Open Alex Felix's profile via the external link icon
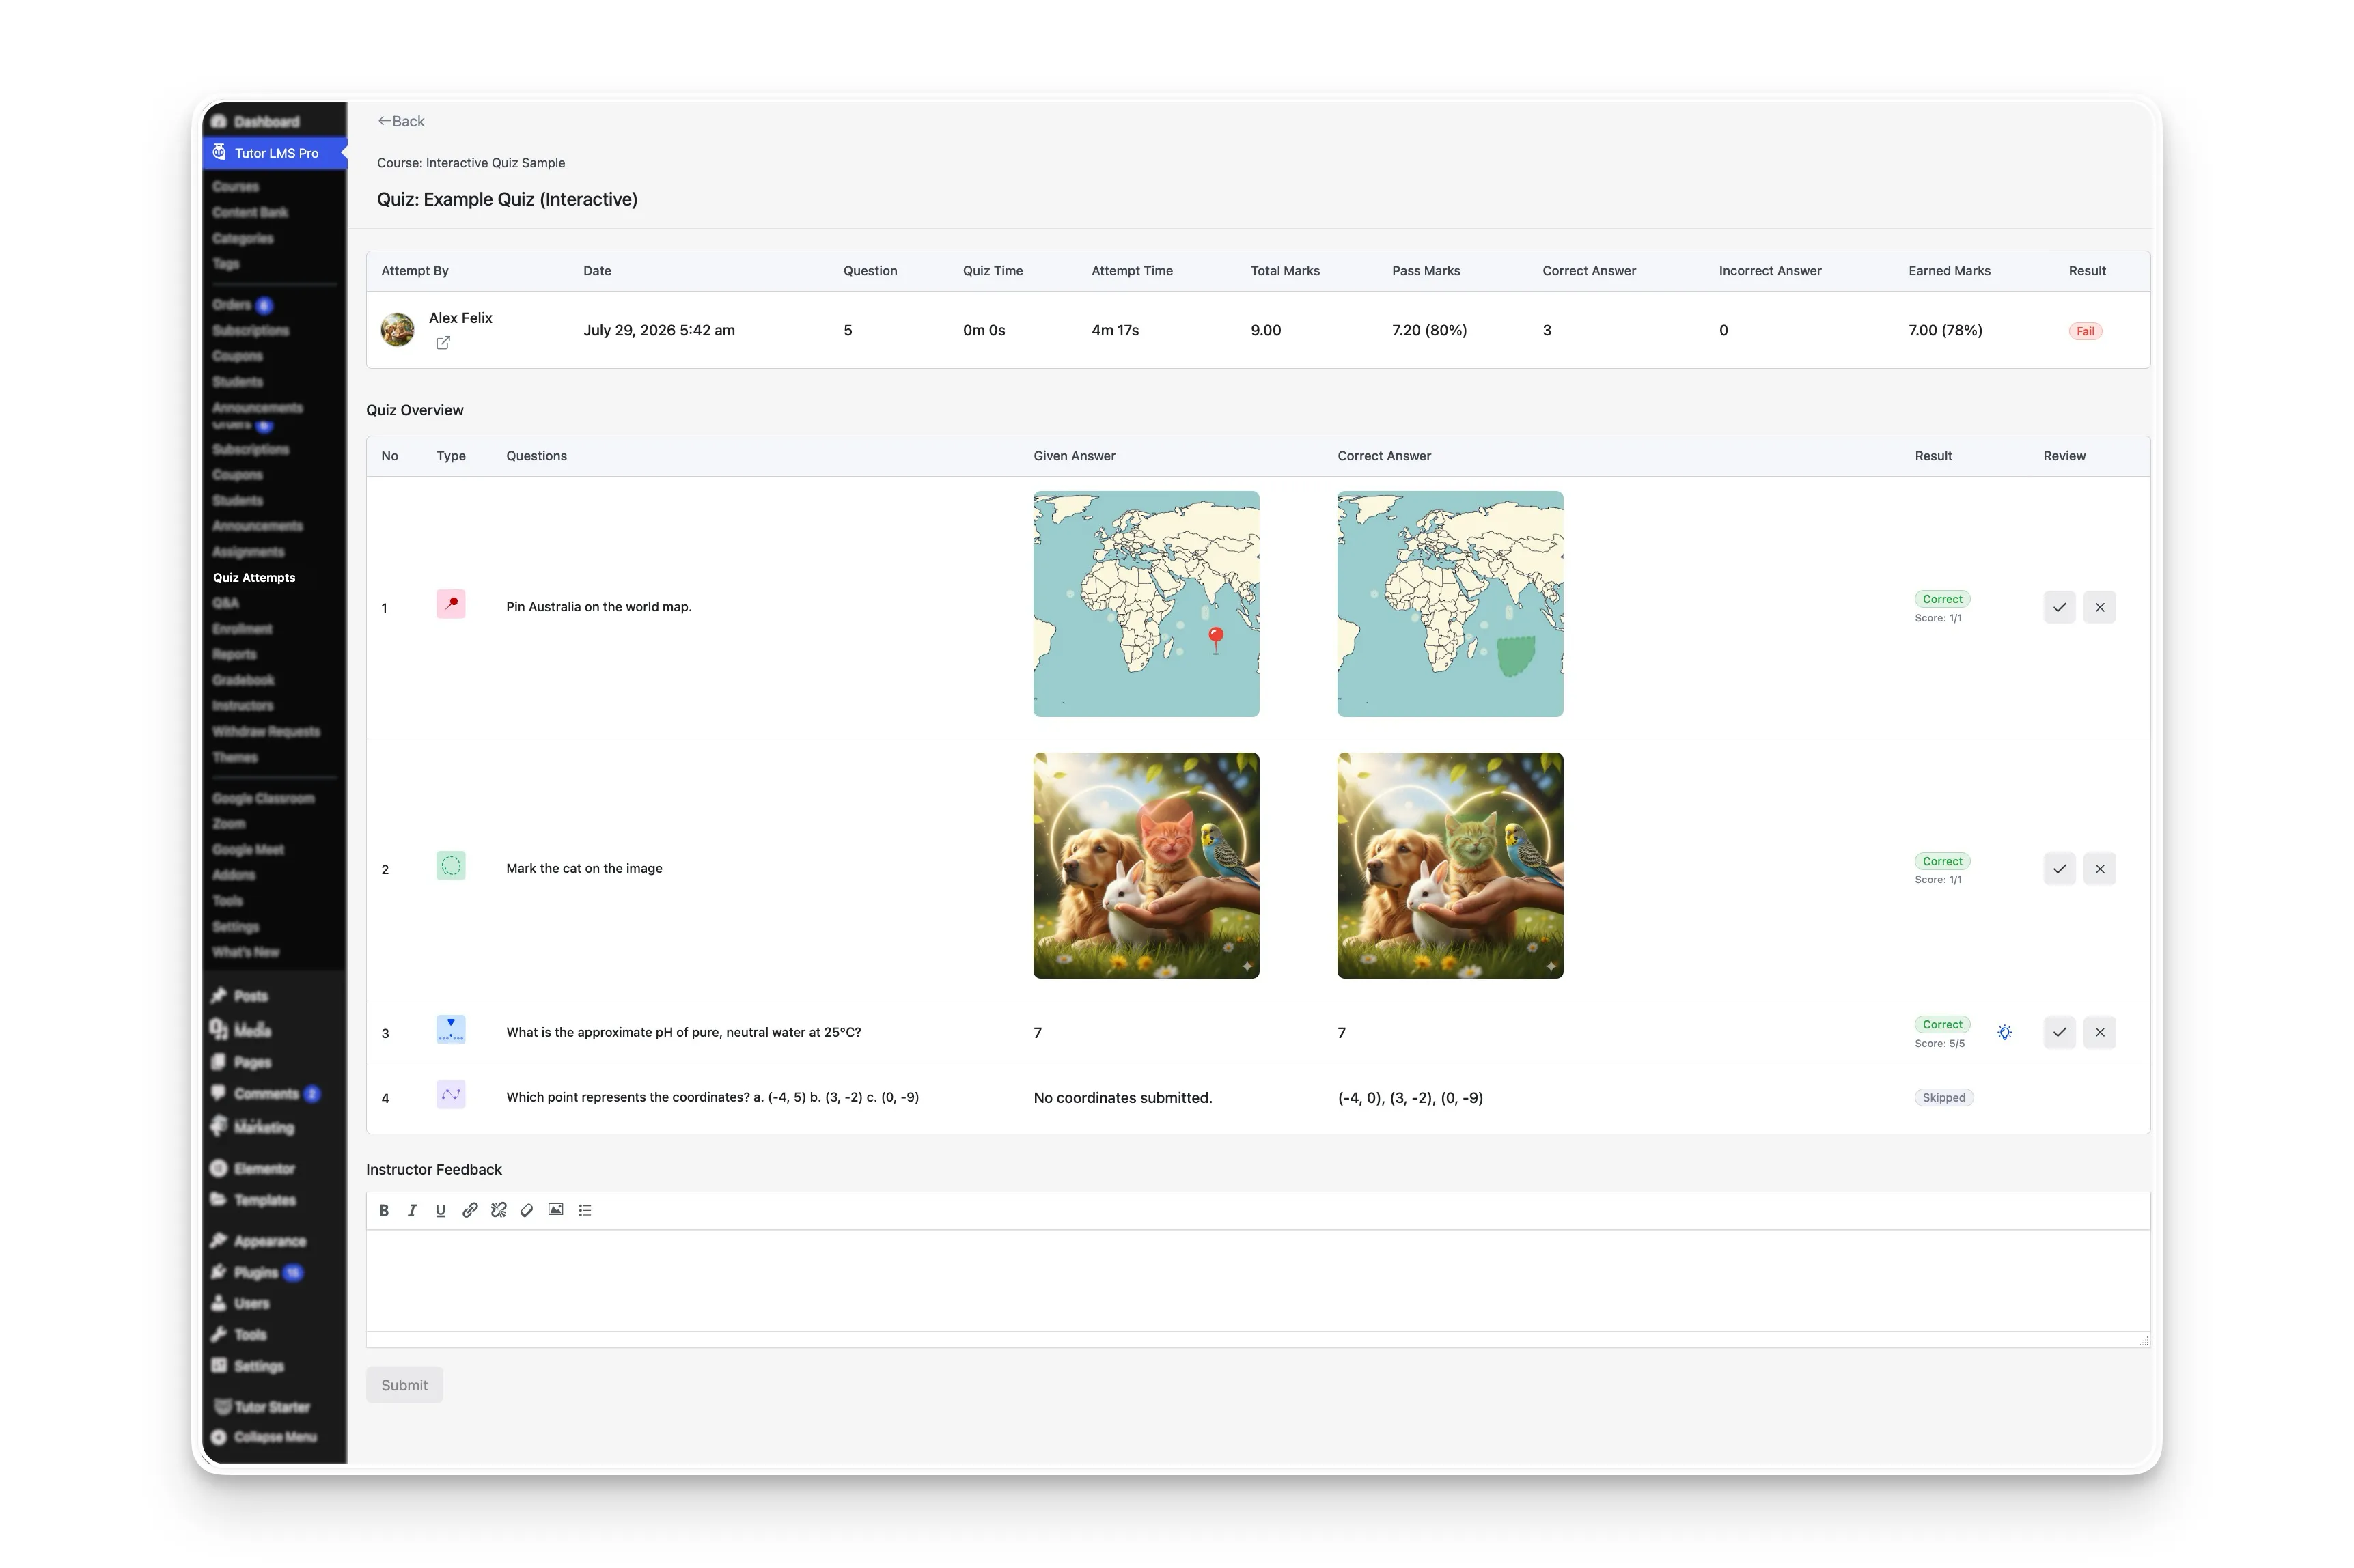2354x1568 pixels. click(x=443, y=343)
